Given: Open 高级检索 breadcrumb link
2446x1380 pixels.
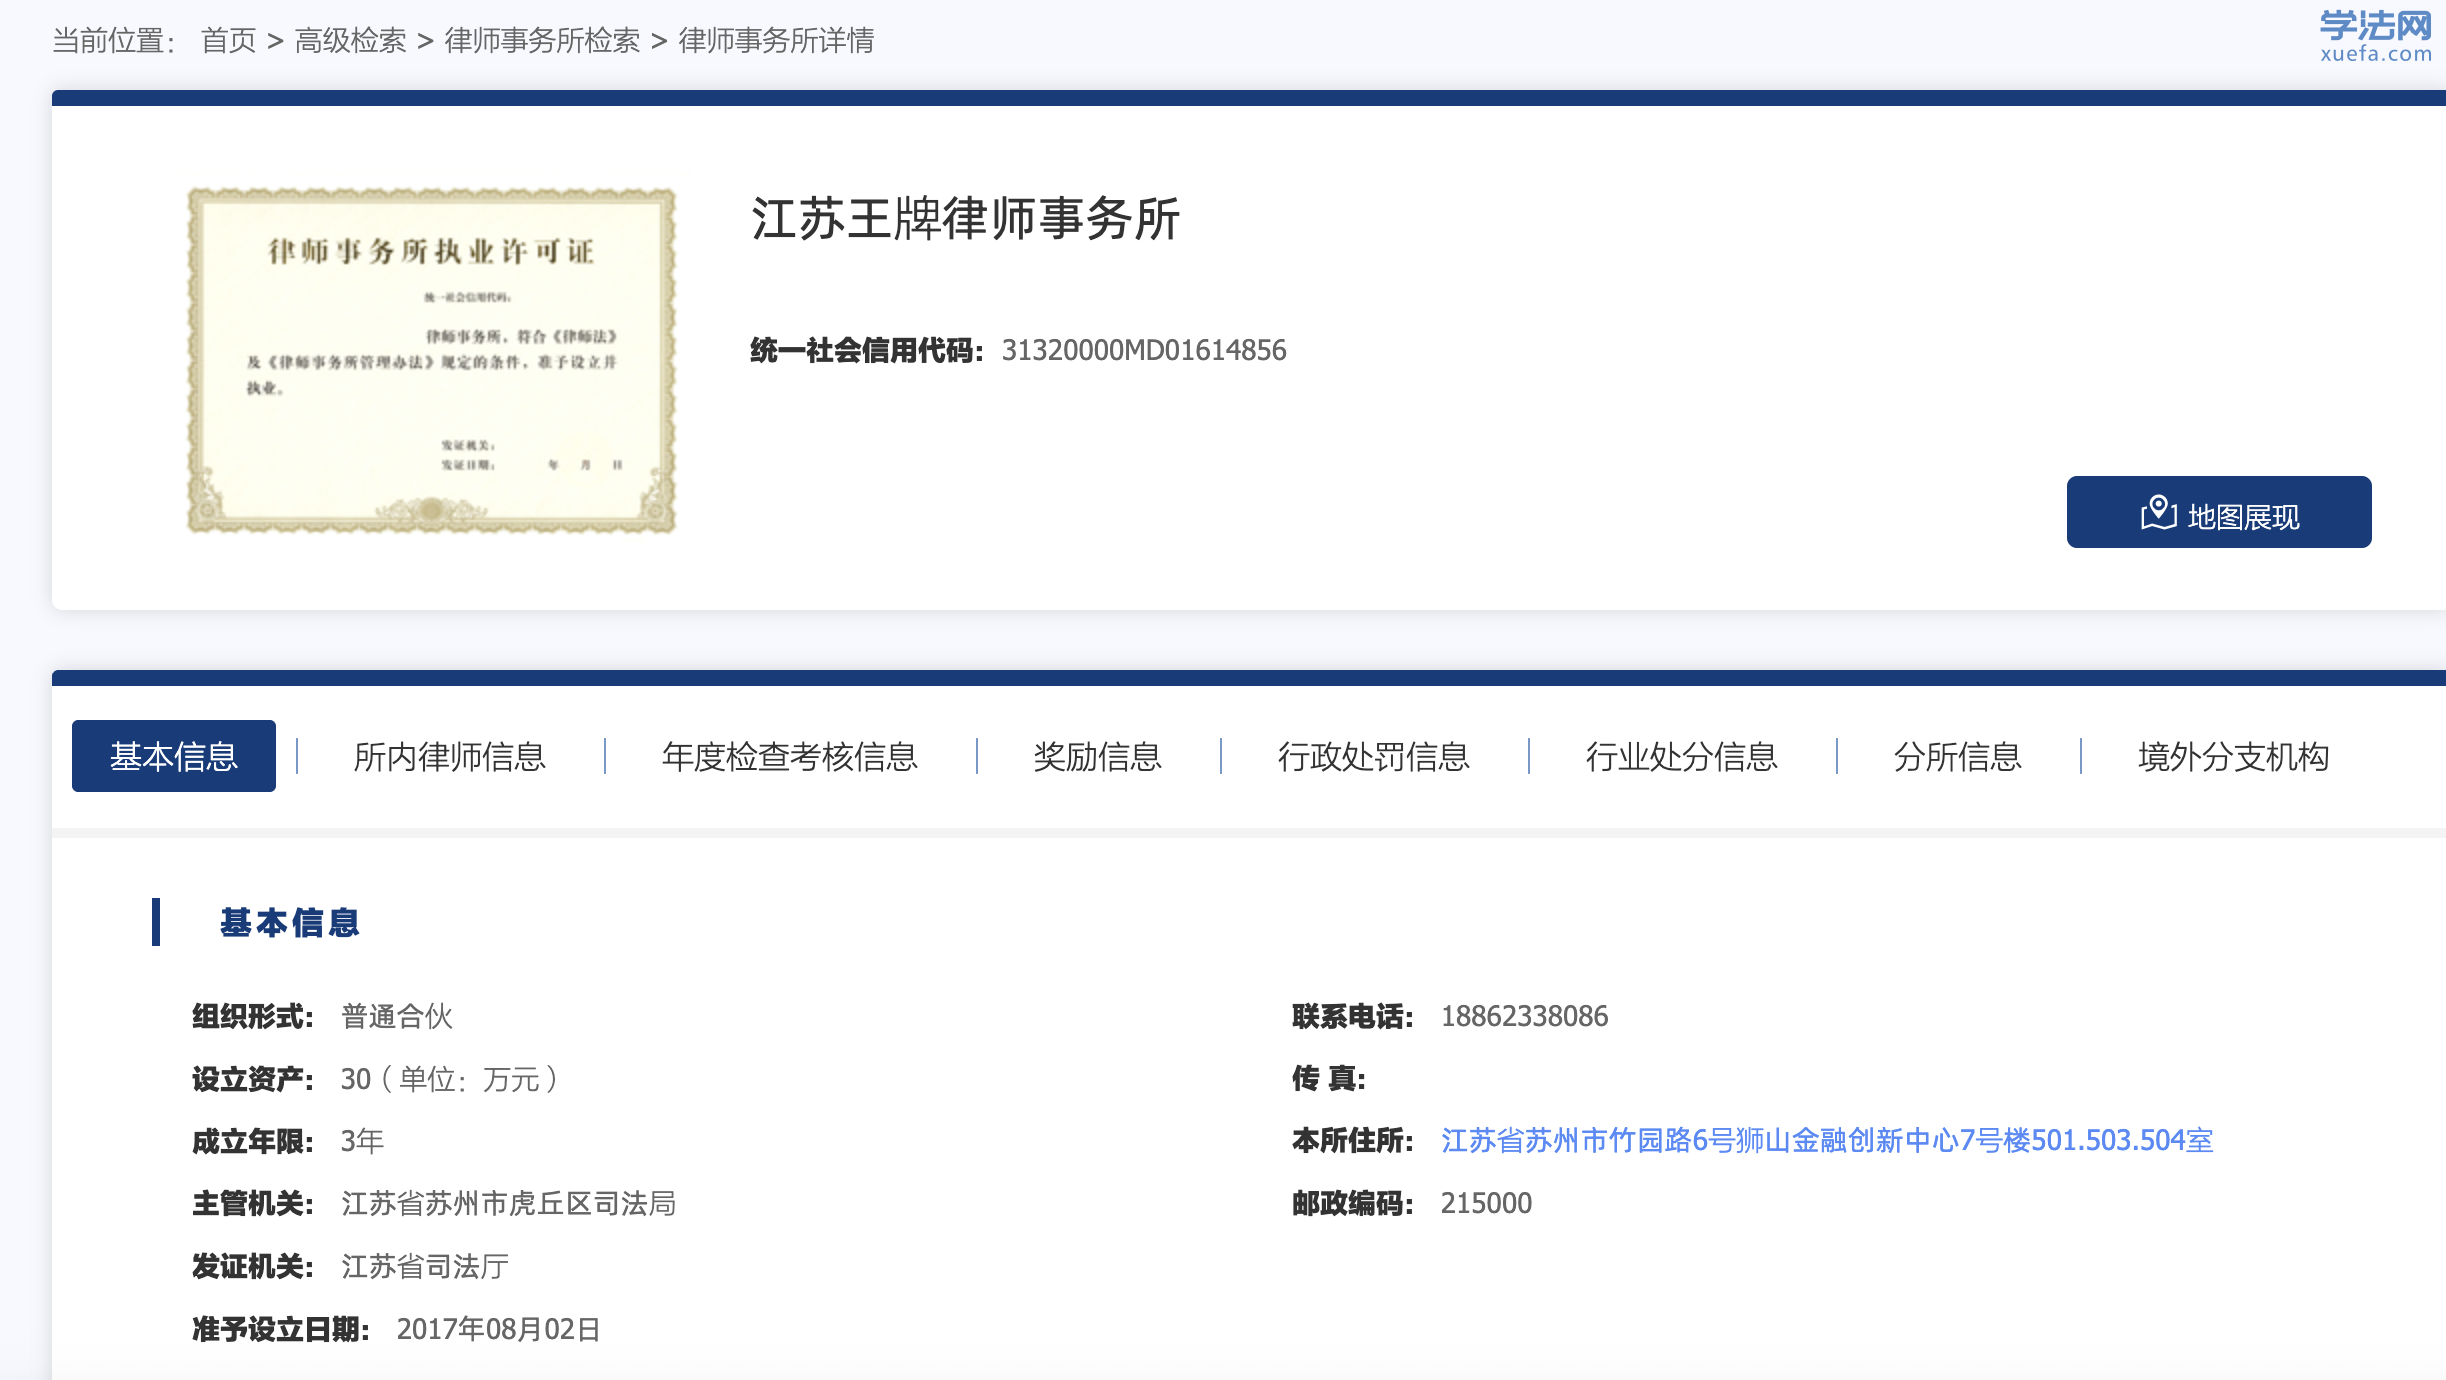Looking at the screenshot, I should (351, 41).
